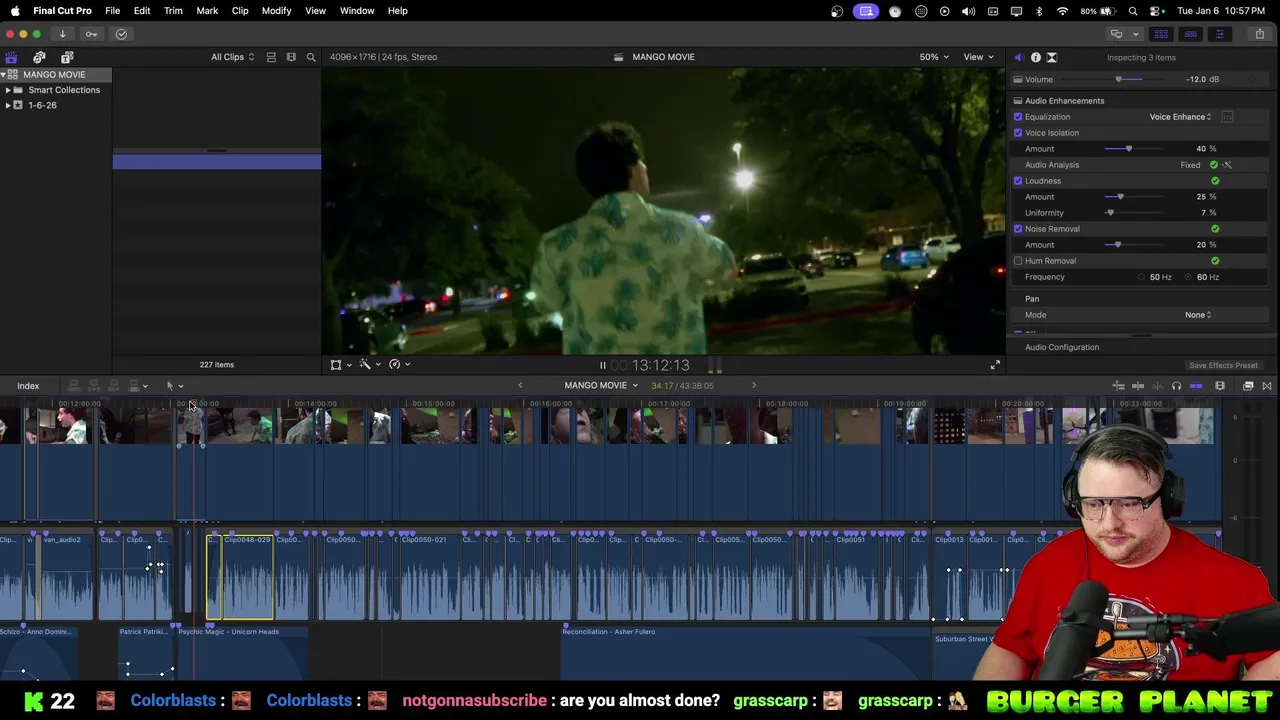Open the Clip menu
Viewport: 1280px width, 720px height.
240,11
